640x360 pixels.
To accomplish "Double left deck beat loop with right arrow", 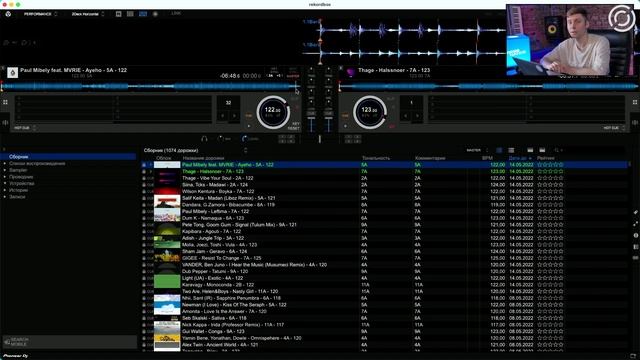I will (234, 116).
